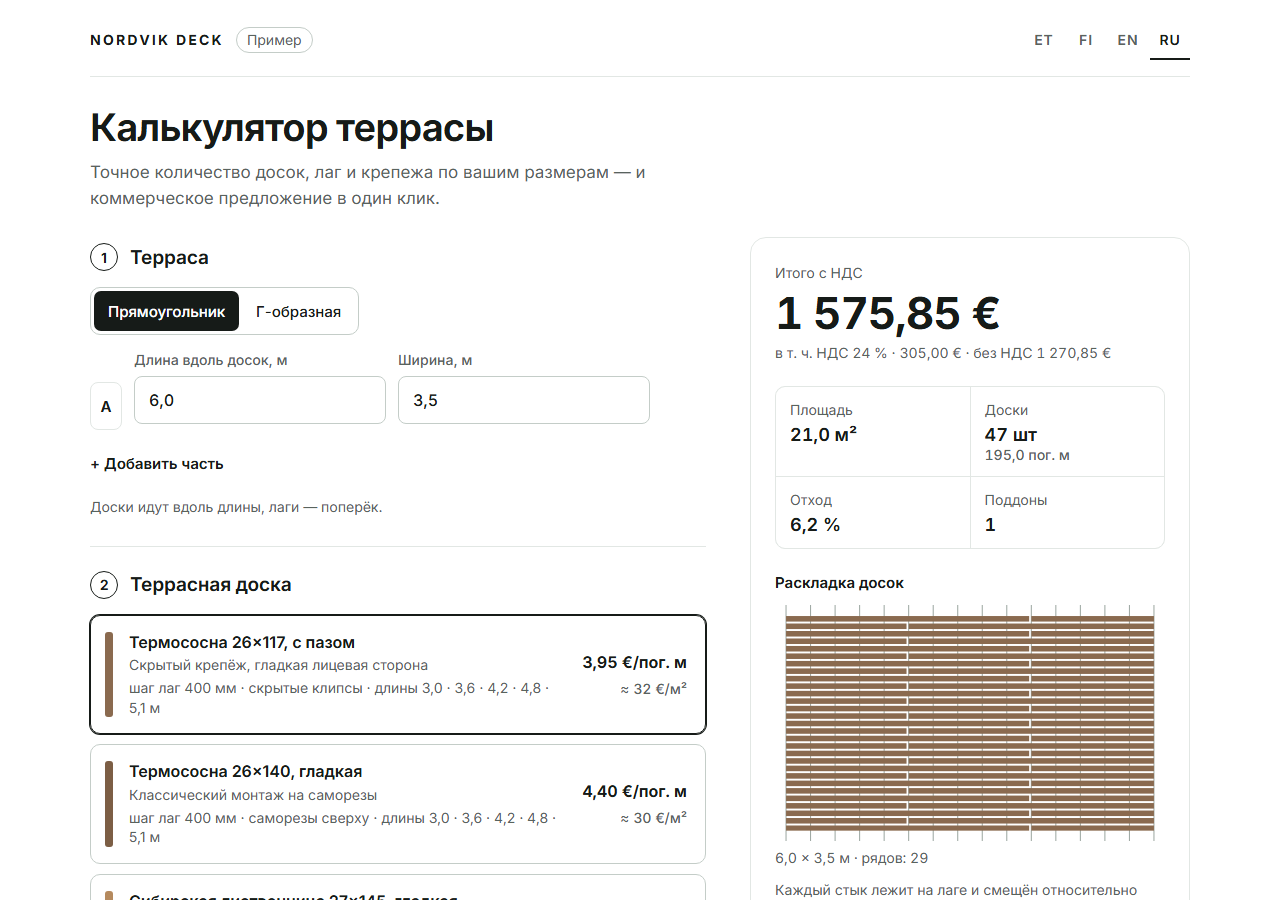Image resolution: width=1280 pixels, height=900 pixels.
Task: Edit the Длина вдоль досок field
Action: pos(260,400)
